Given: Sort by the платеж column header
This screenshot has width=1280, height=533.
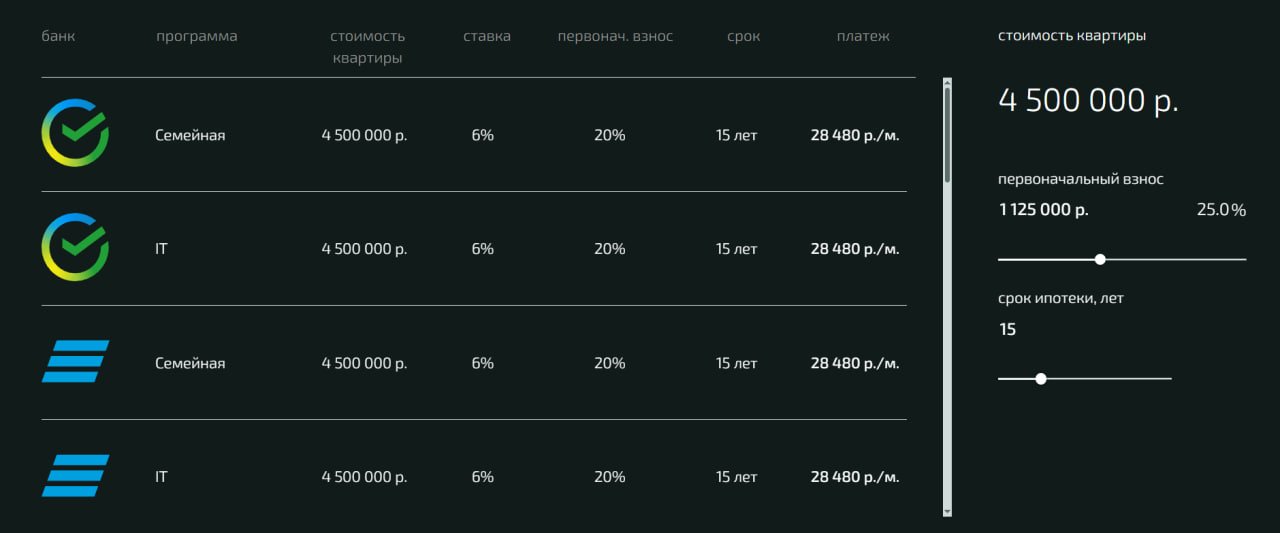Looking at the screenshot, I should (863, 37).
